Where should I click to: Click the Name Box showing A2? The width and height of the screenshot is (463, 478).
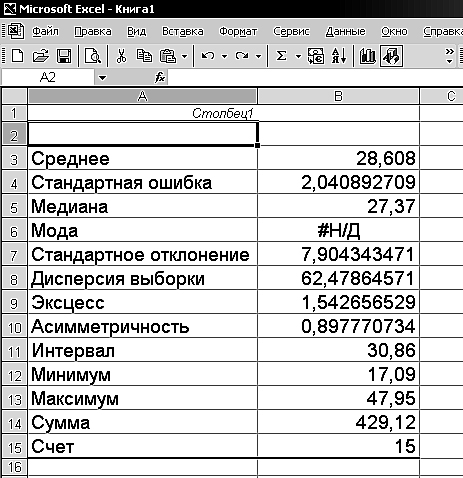tap(48, 78)
